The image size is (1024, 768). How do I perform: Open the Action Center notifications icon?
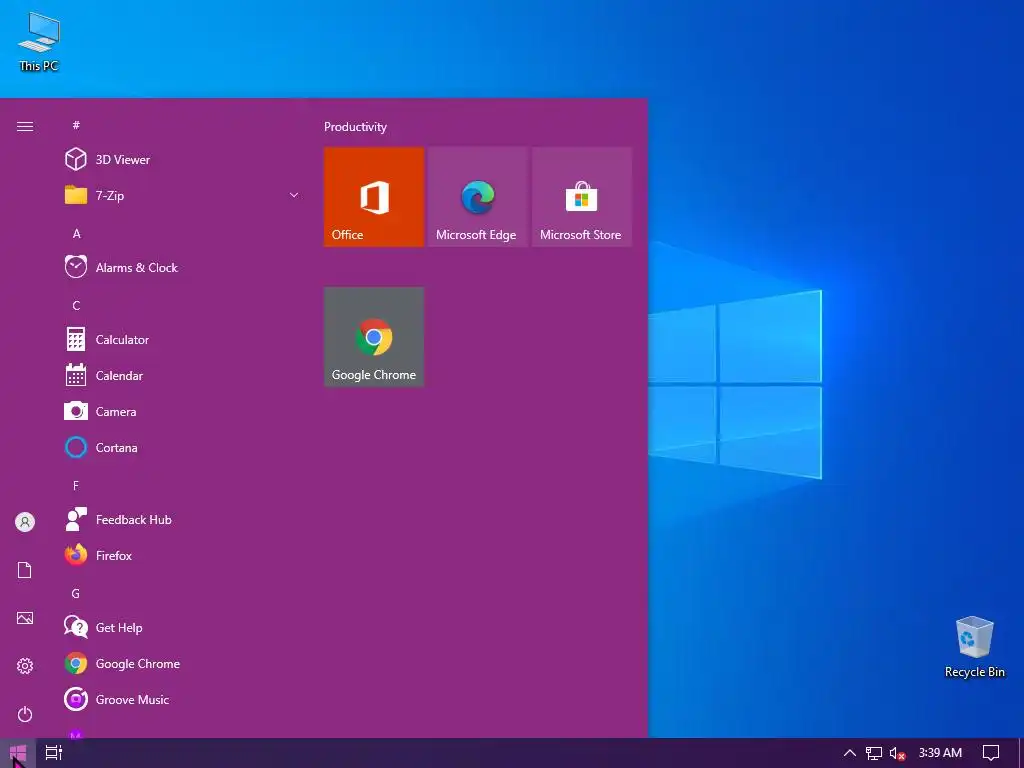991,753
